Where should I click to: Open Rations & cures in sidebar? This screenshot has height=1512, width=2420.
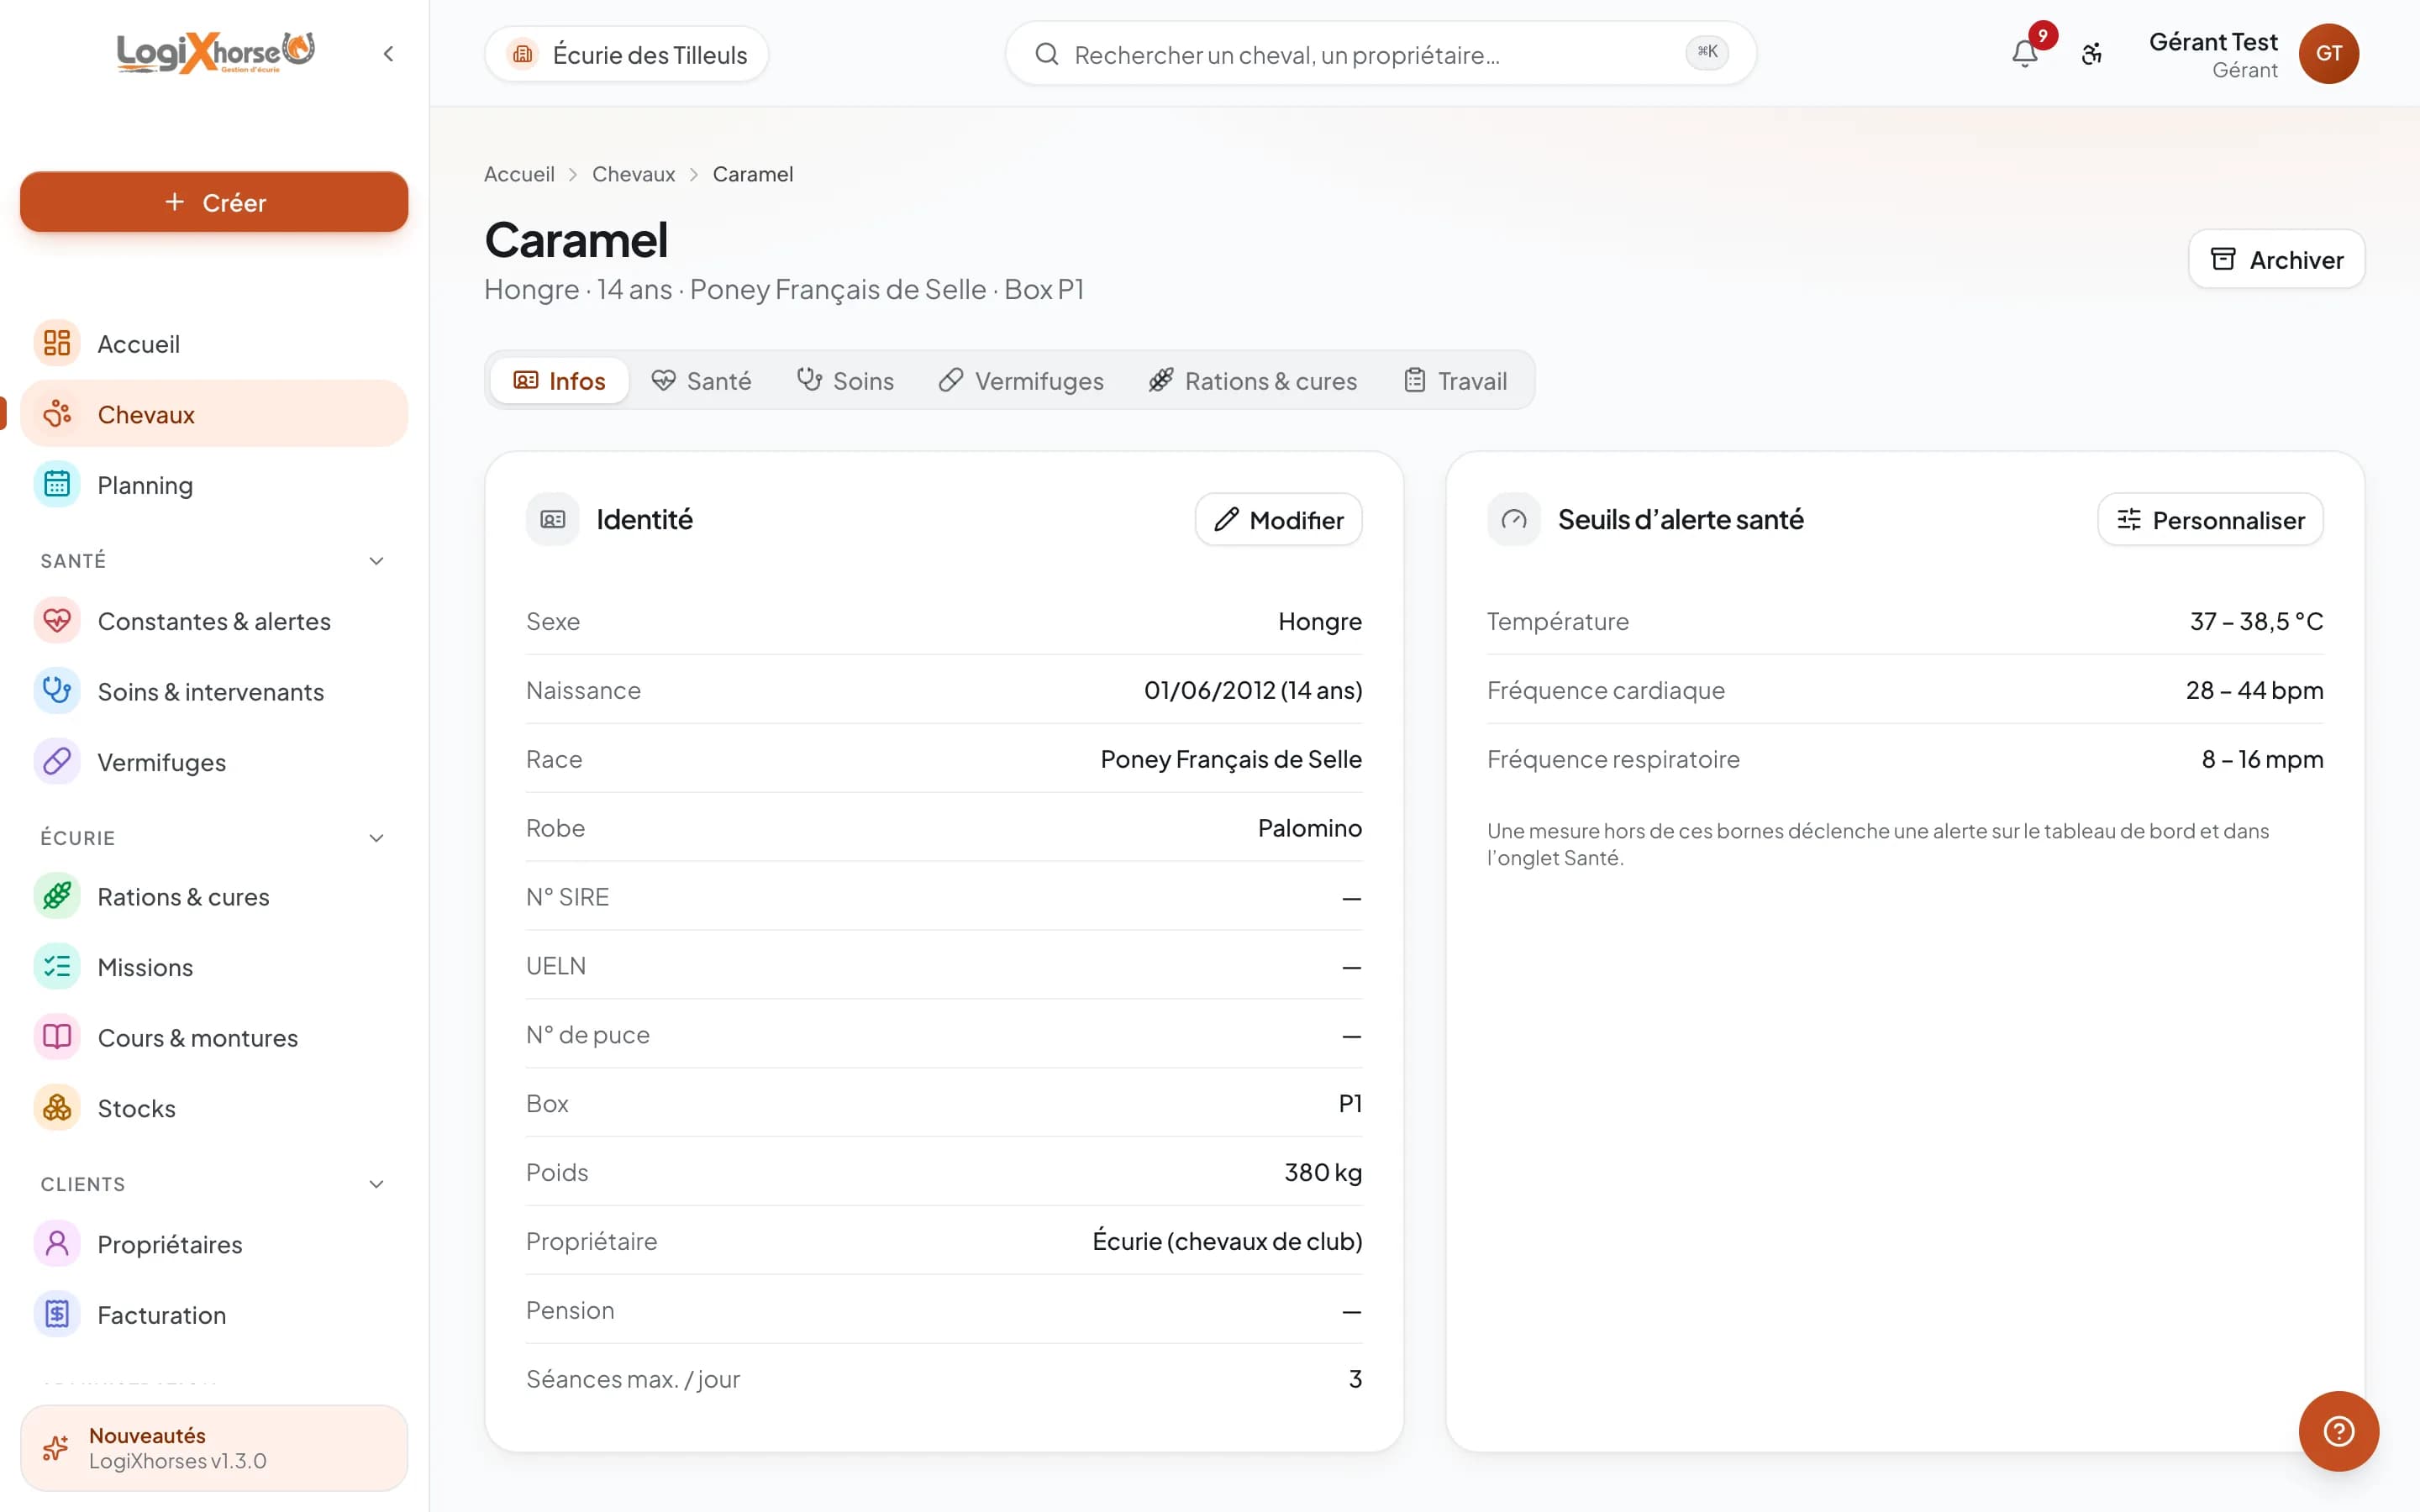214,897
